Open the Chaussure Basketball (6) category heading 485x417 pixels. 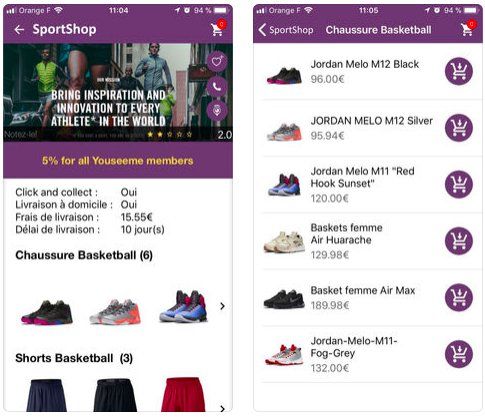84,255
